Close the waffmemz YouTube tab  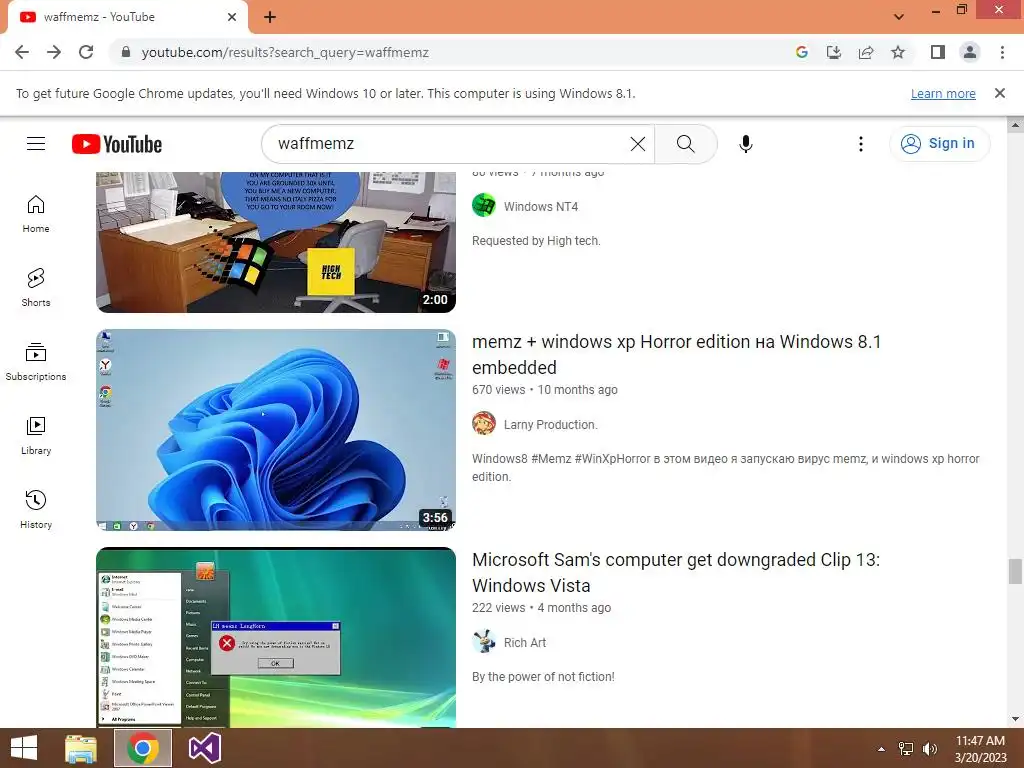coord(232,17)
